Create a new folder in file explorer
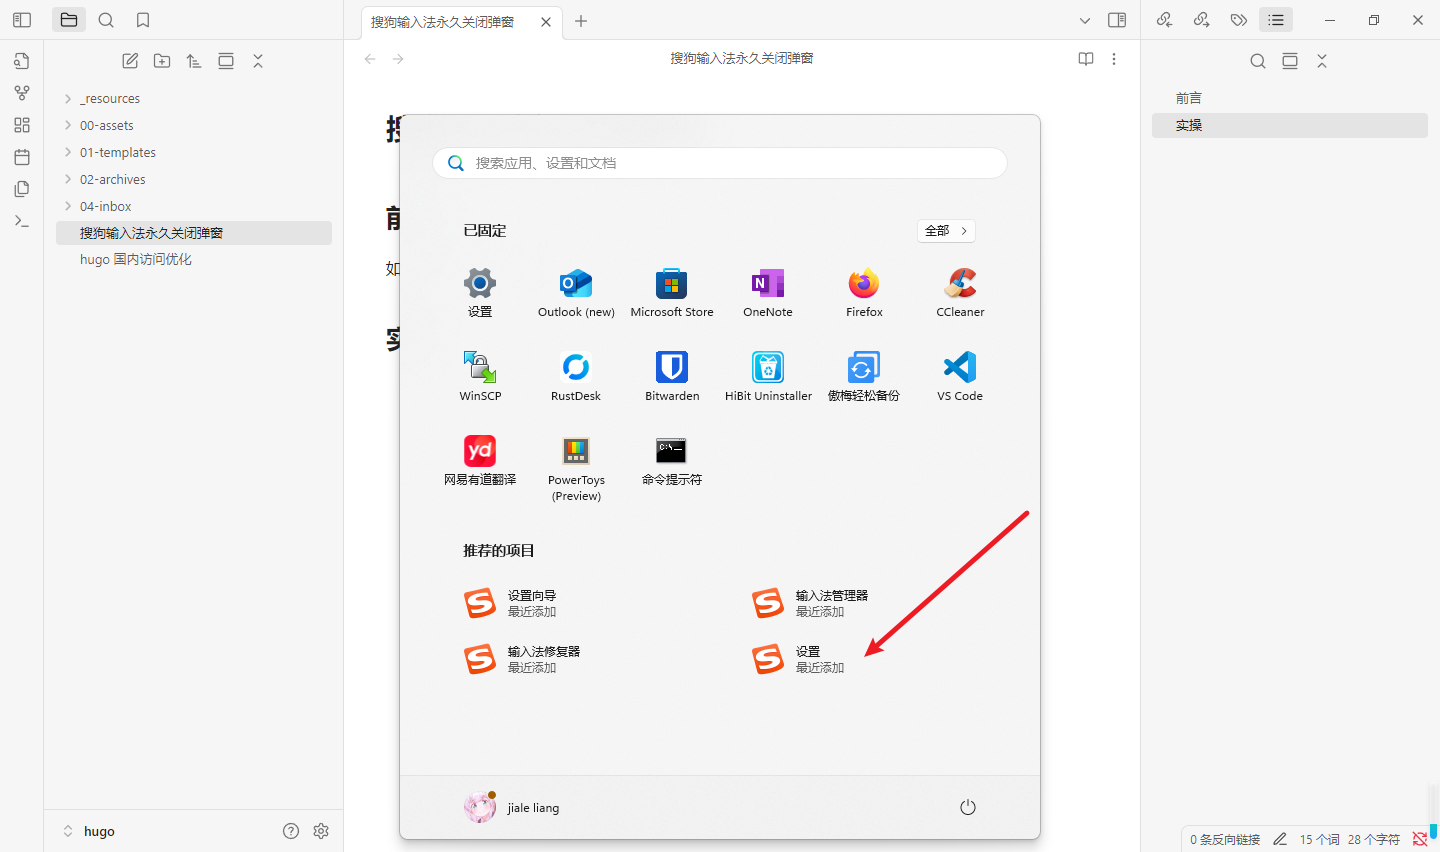Image resolution: width=1440 pixels, height=852 pixels. [162, 61]
